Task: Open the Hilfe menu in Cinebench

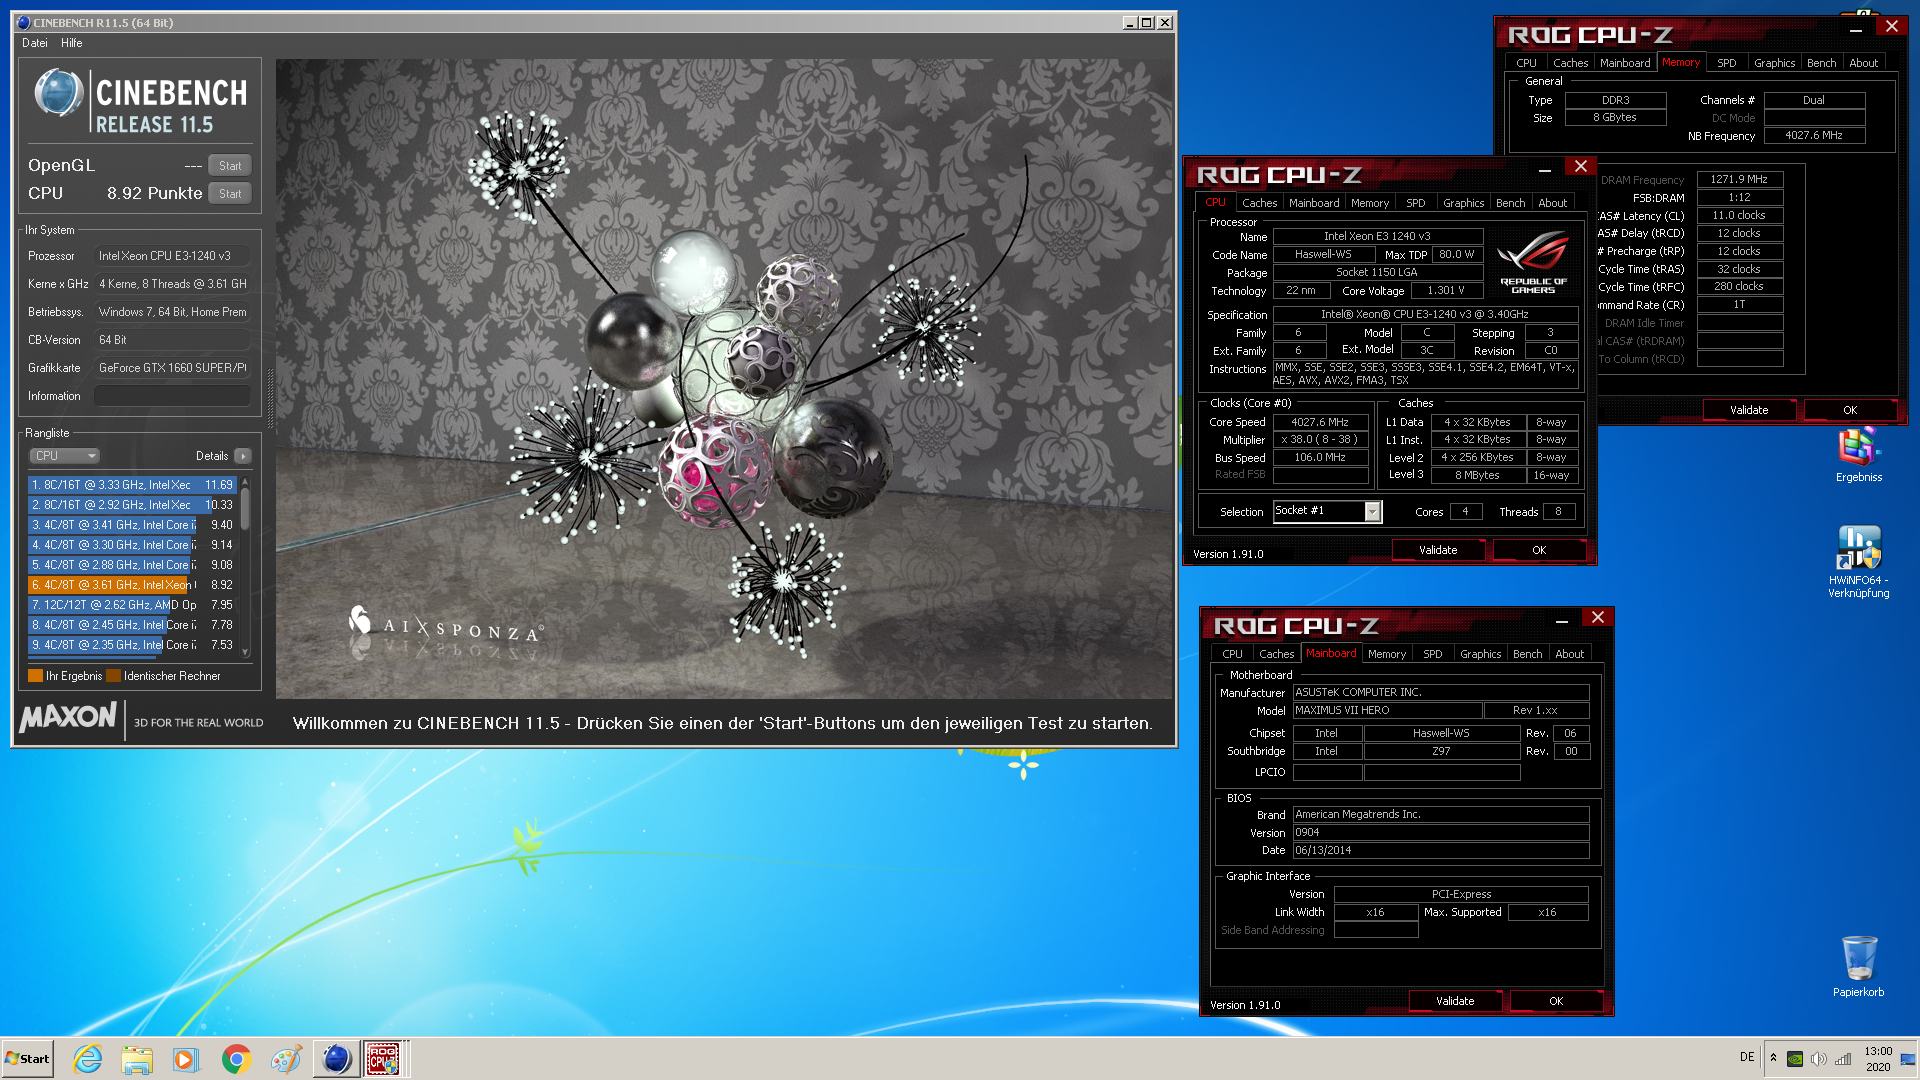Action: [x=71, y=43]
